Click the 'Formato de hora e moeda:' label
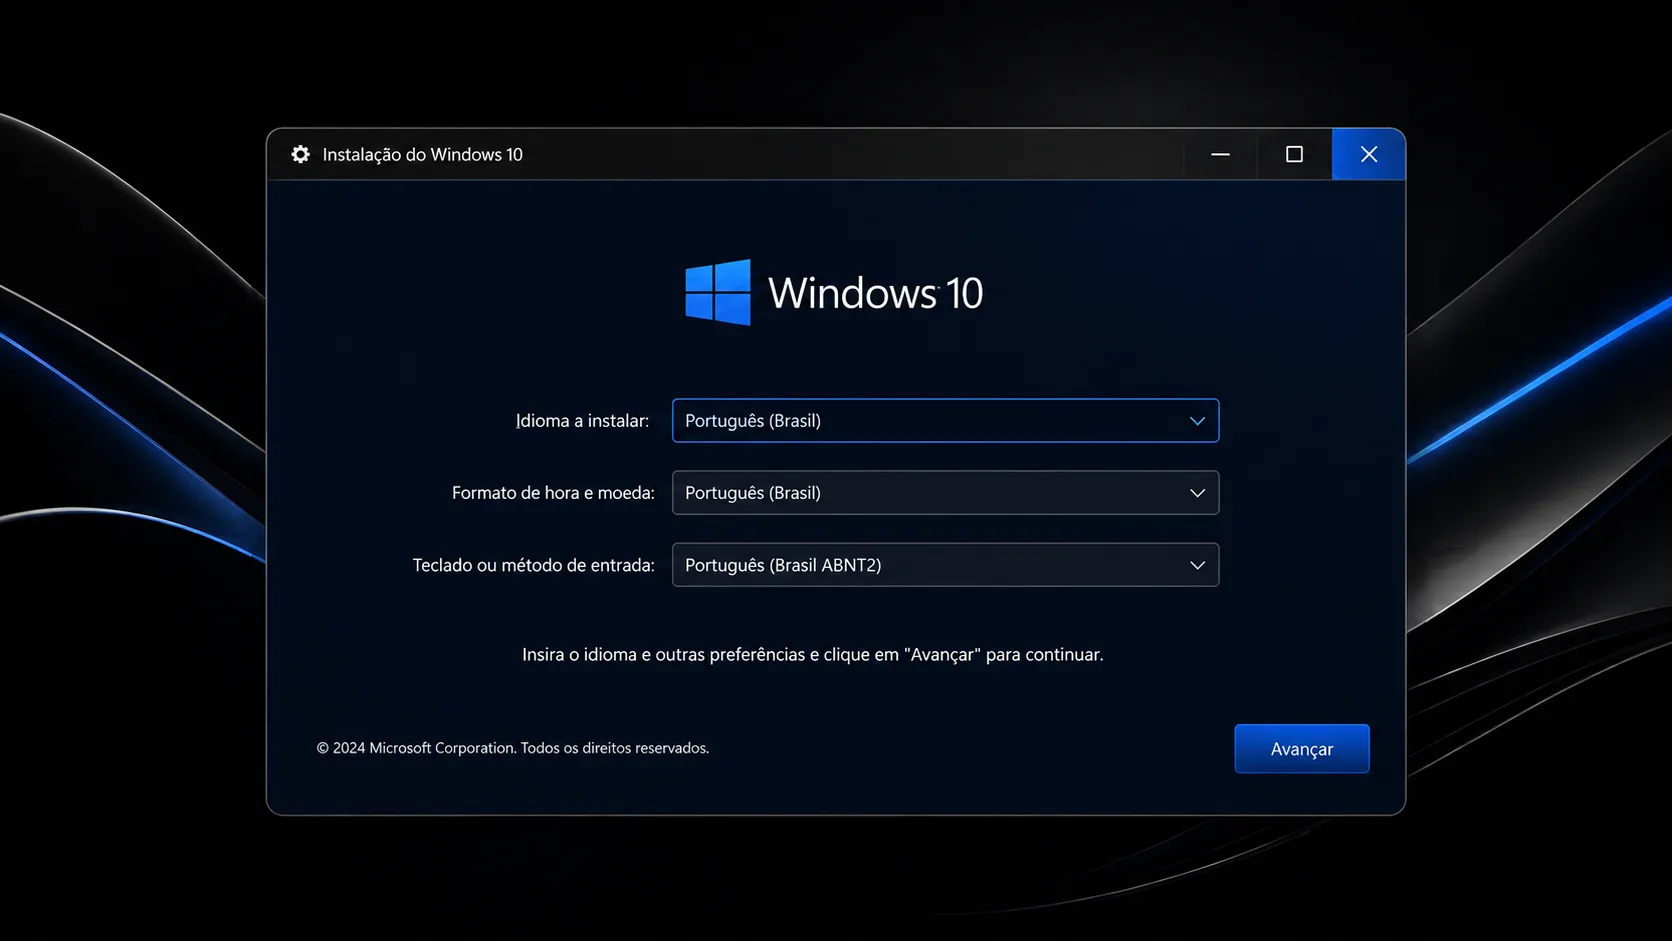The image size is (1672, 941). click(x=553, y=493)
